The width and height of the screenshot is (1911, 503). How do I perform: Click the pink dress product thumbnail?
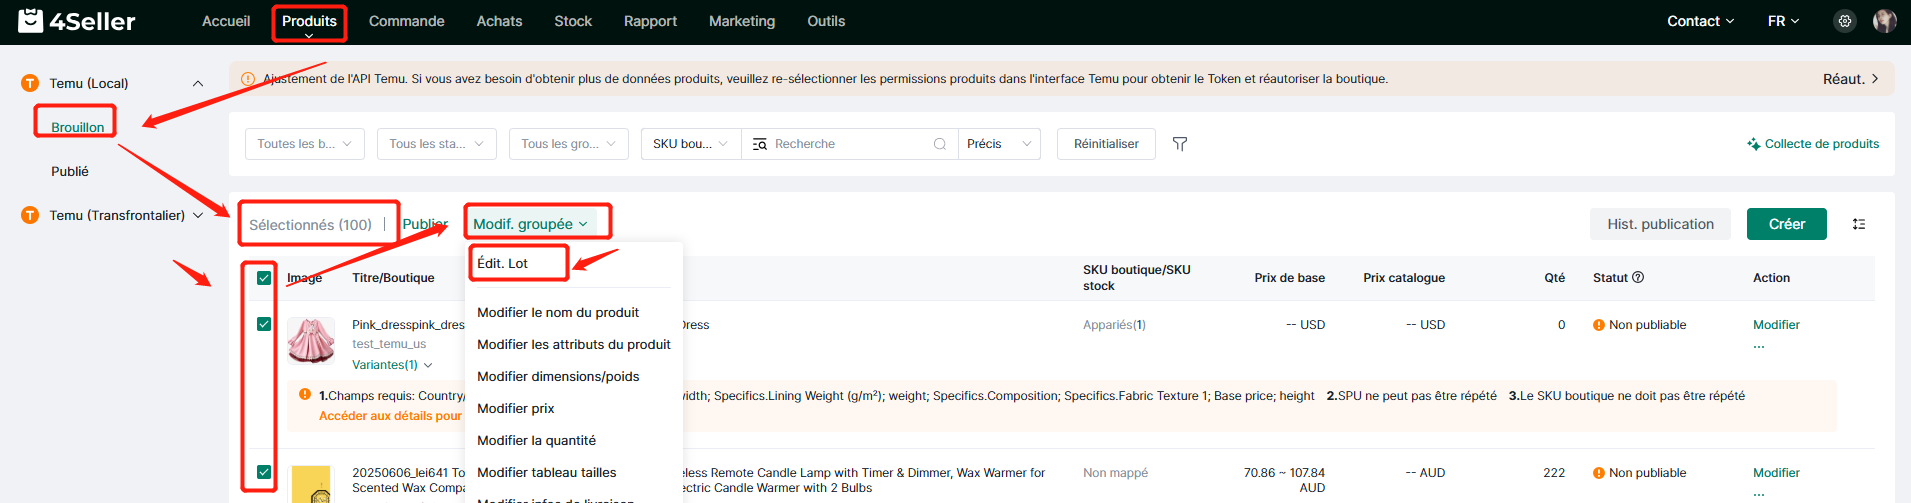tap(311, 341)
